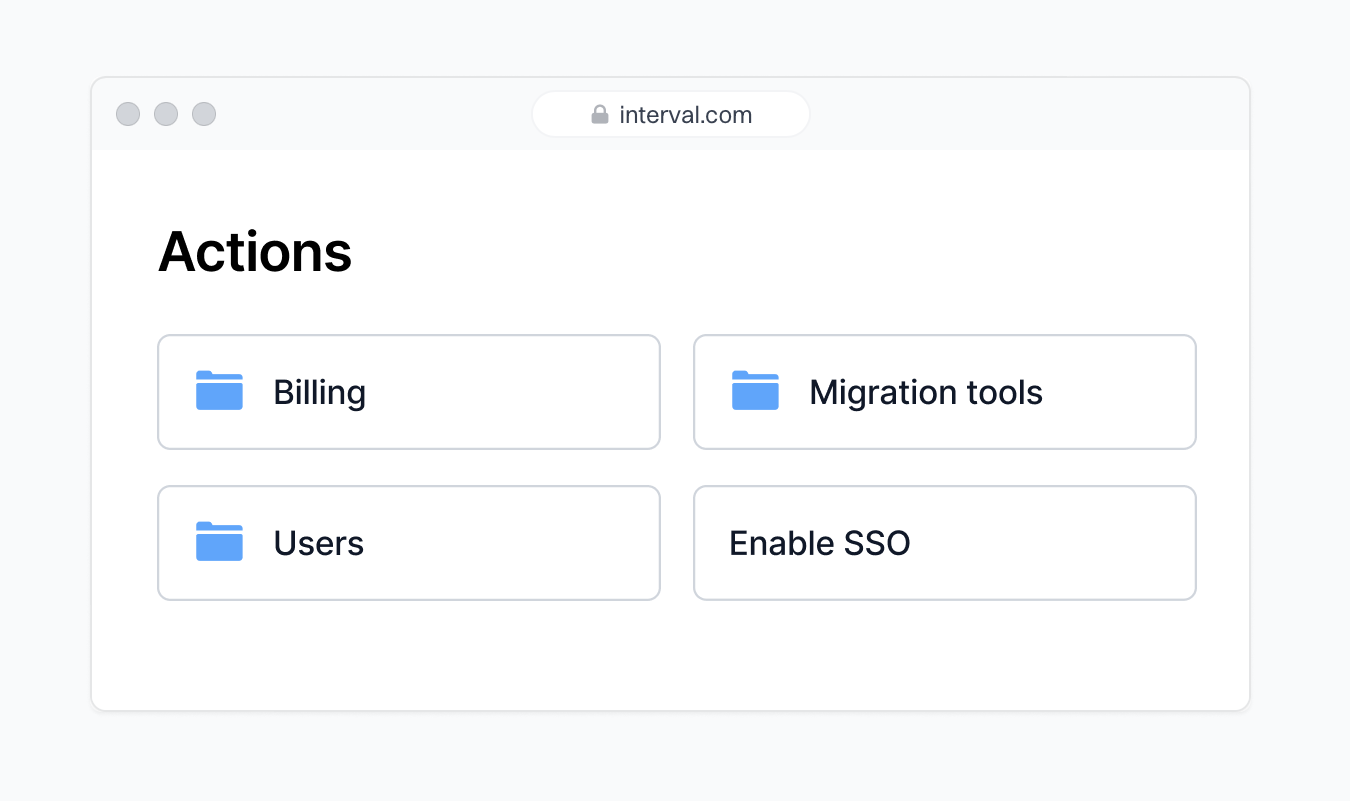Open the Billing actions folder
Viewport: 1350px width, 801px height.
click(x=408, y=391)
